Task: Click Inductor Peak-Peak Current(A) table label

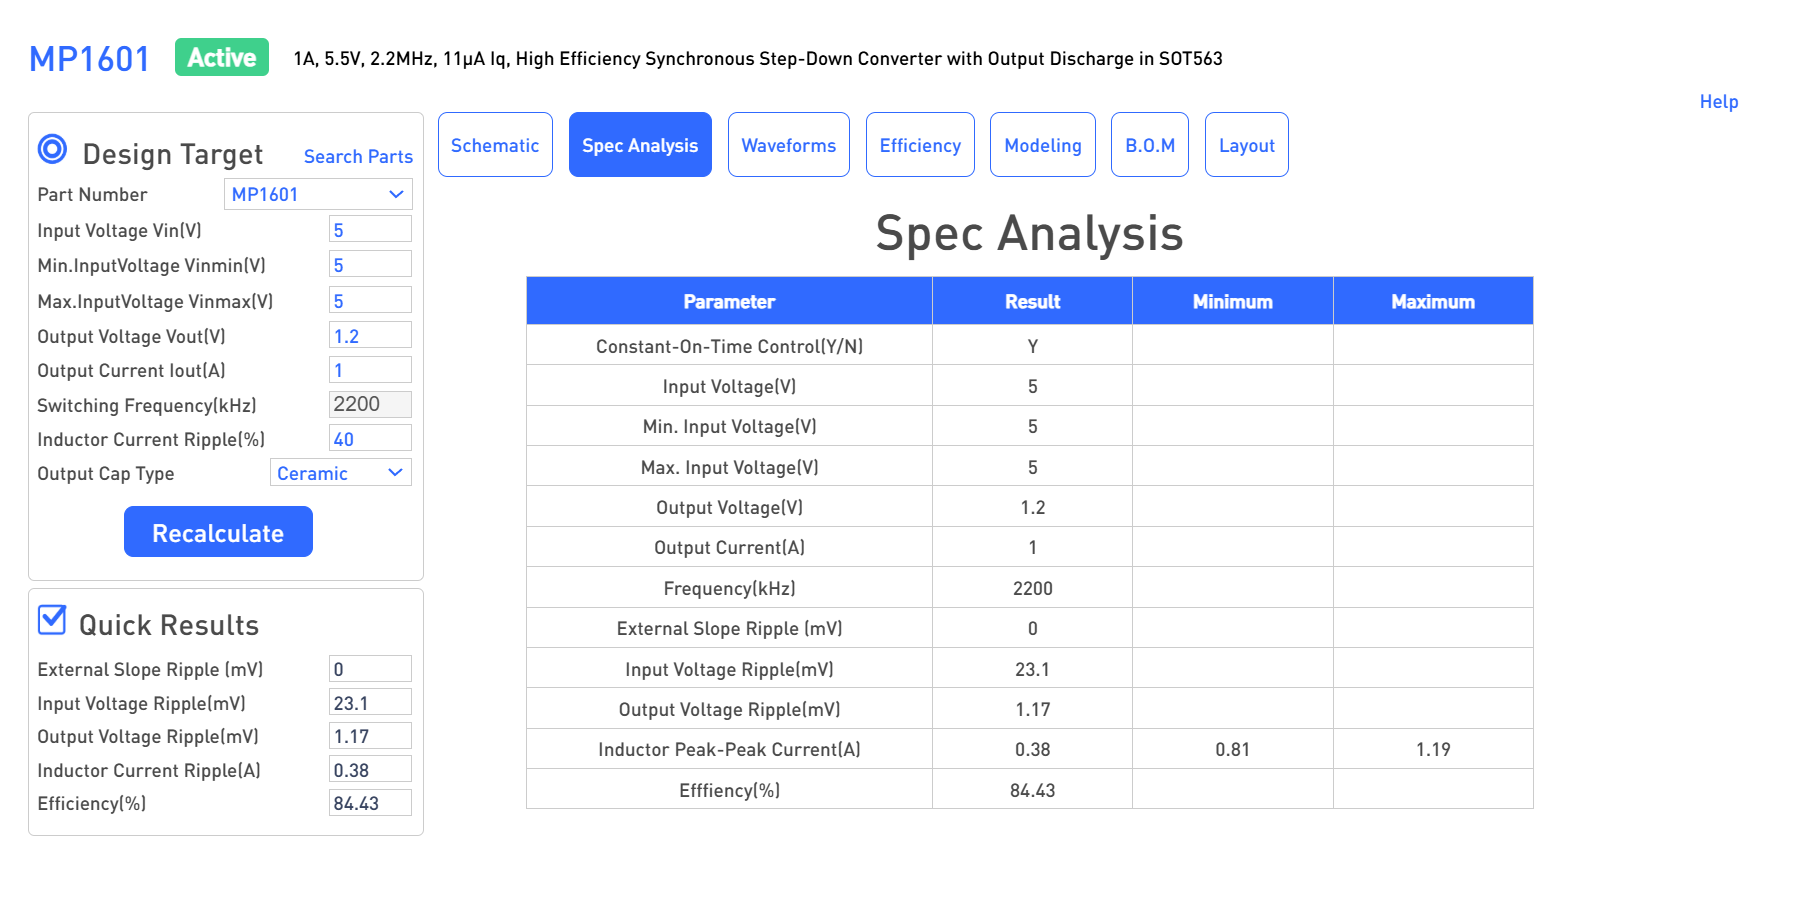Action: tap(729, 749)
